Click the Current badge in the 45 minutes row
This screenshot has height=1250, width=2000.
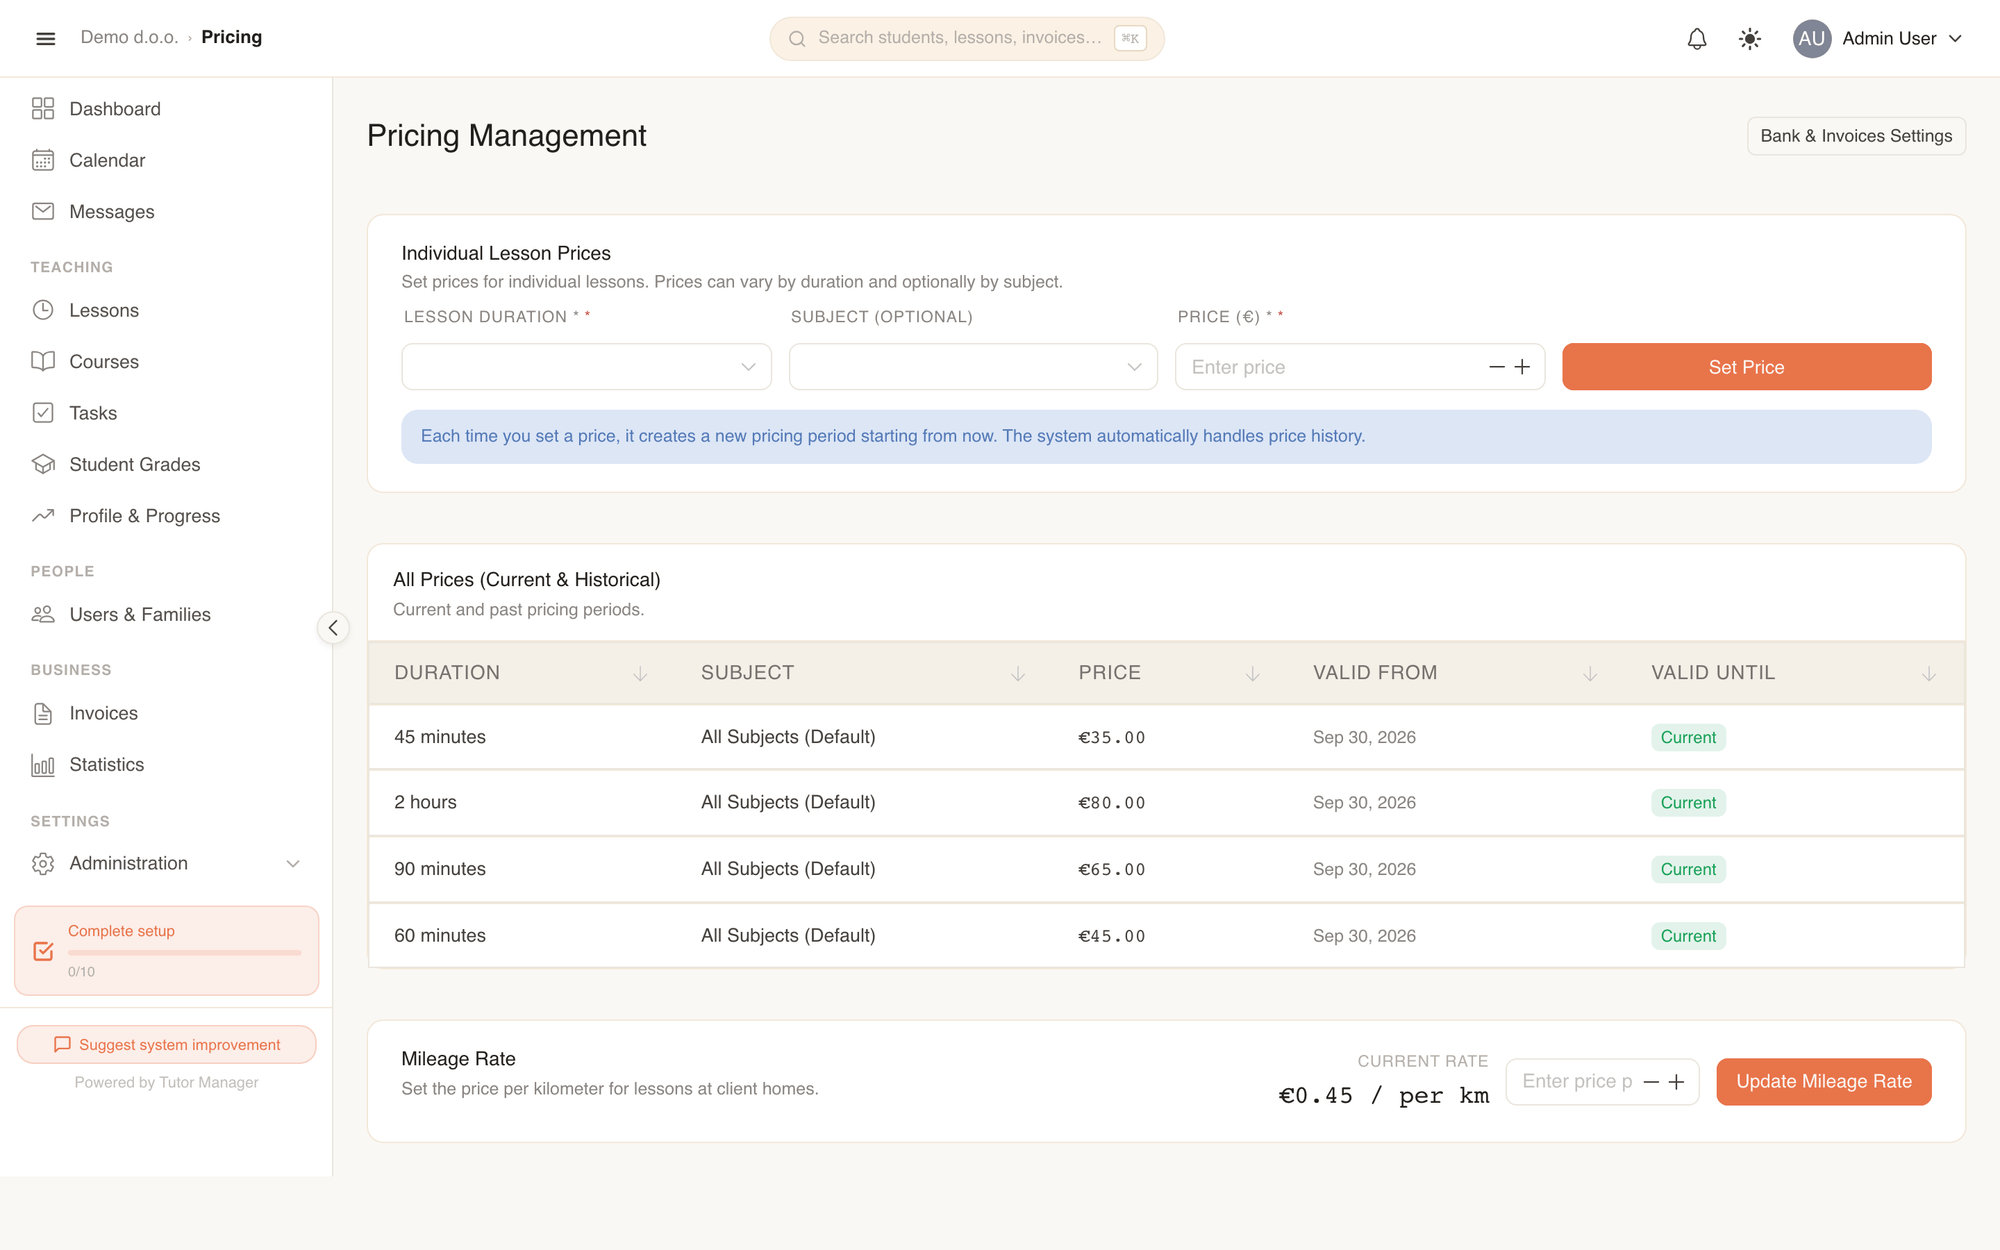coord(1688,737)
